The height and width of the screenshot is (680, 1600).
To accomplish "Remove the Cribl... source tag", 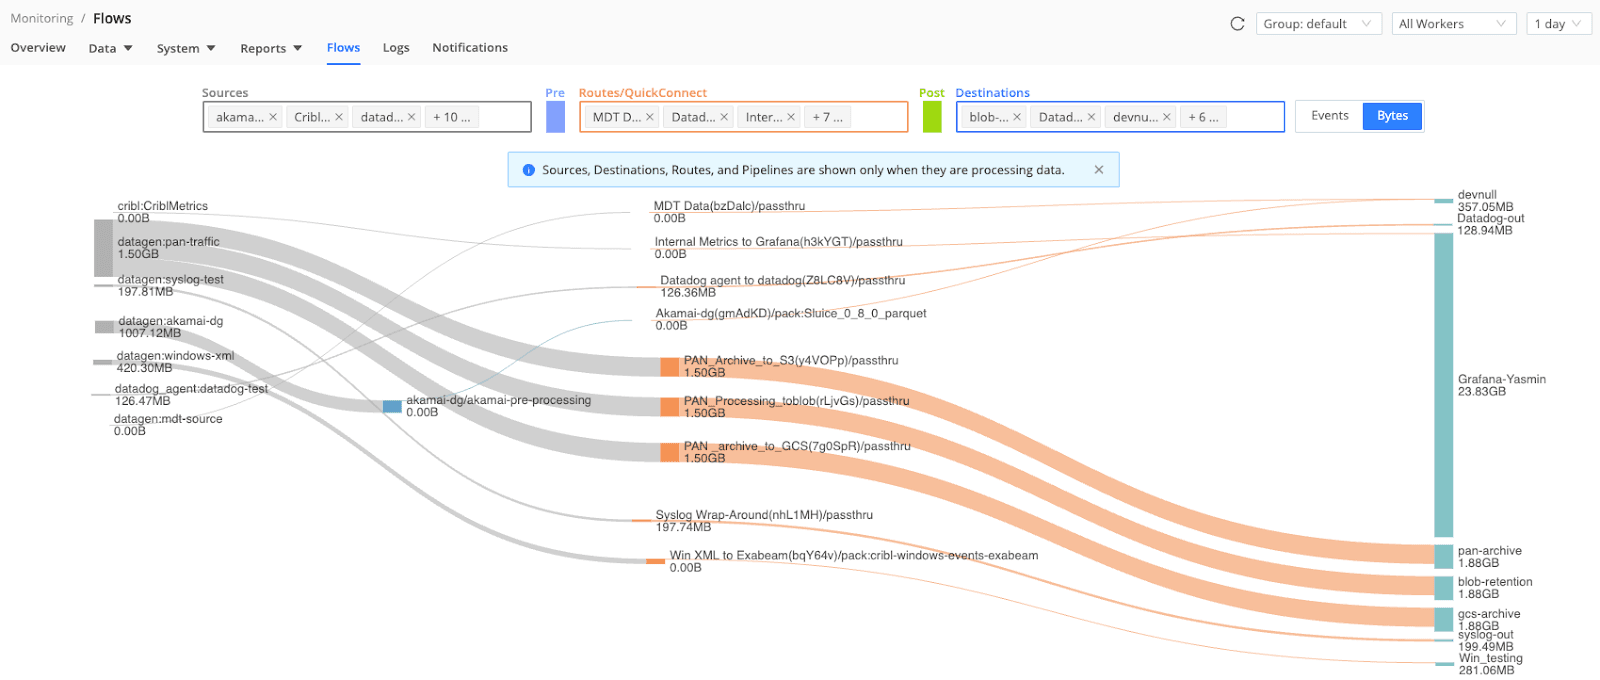I will coord(339,117).
